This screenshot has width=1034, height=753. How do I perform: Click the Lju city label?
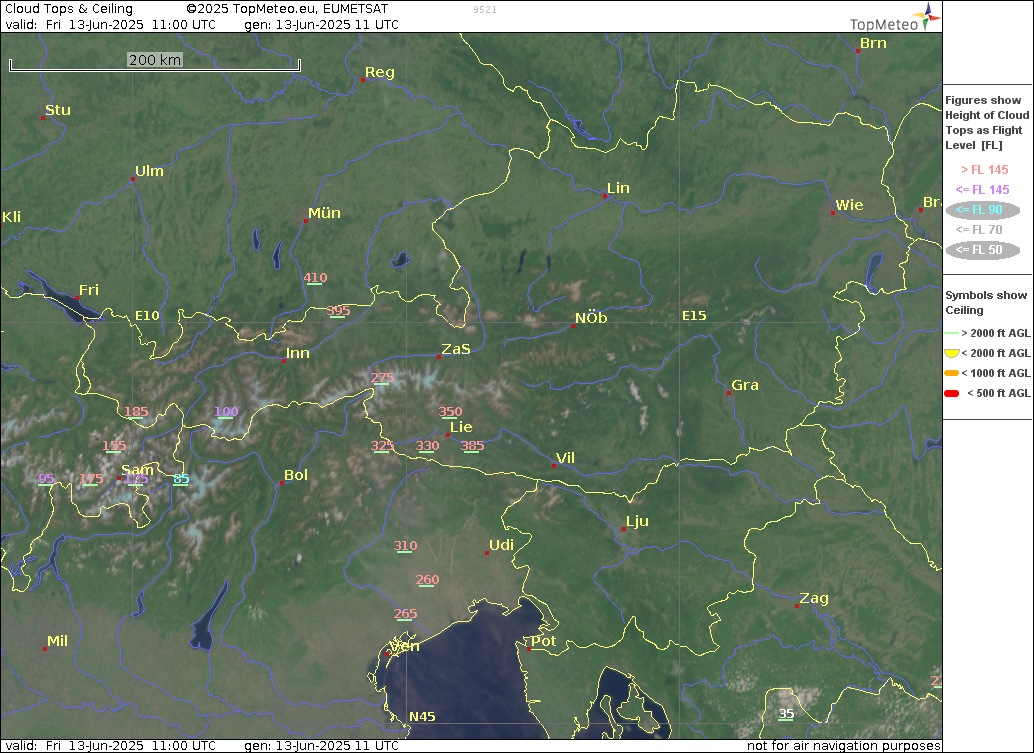coord(637,522)
